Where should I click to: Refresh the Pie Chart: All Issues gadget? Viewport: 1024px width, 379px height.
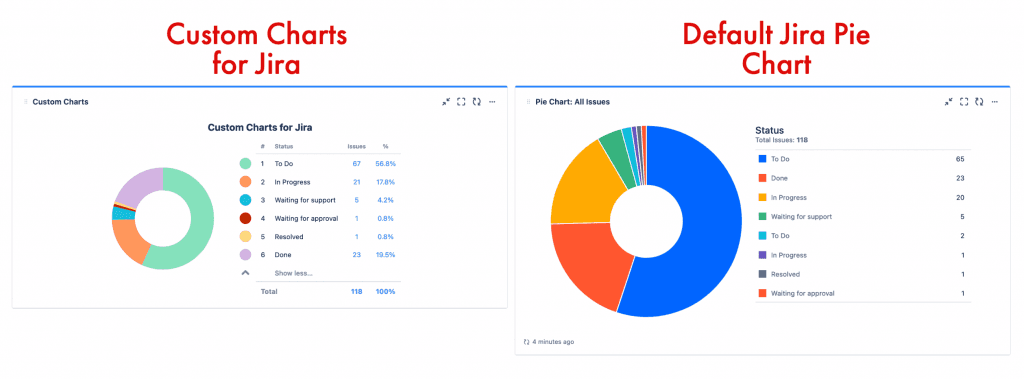[x=979, y=102]
